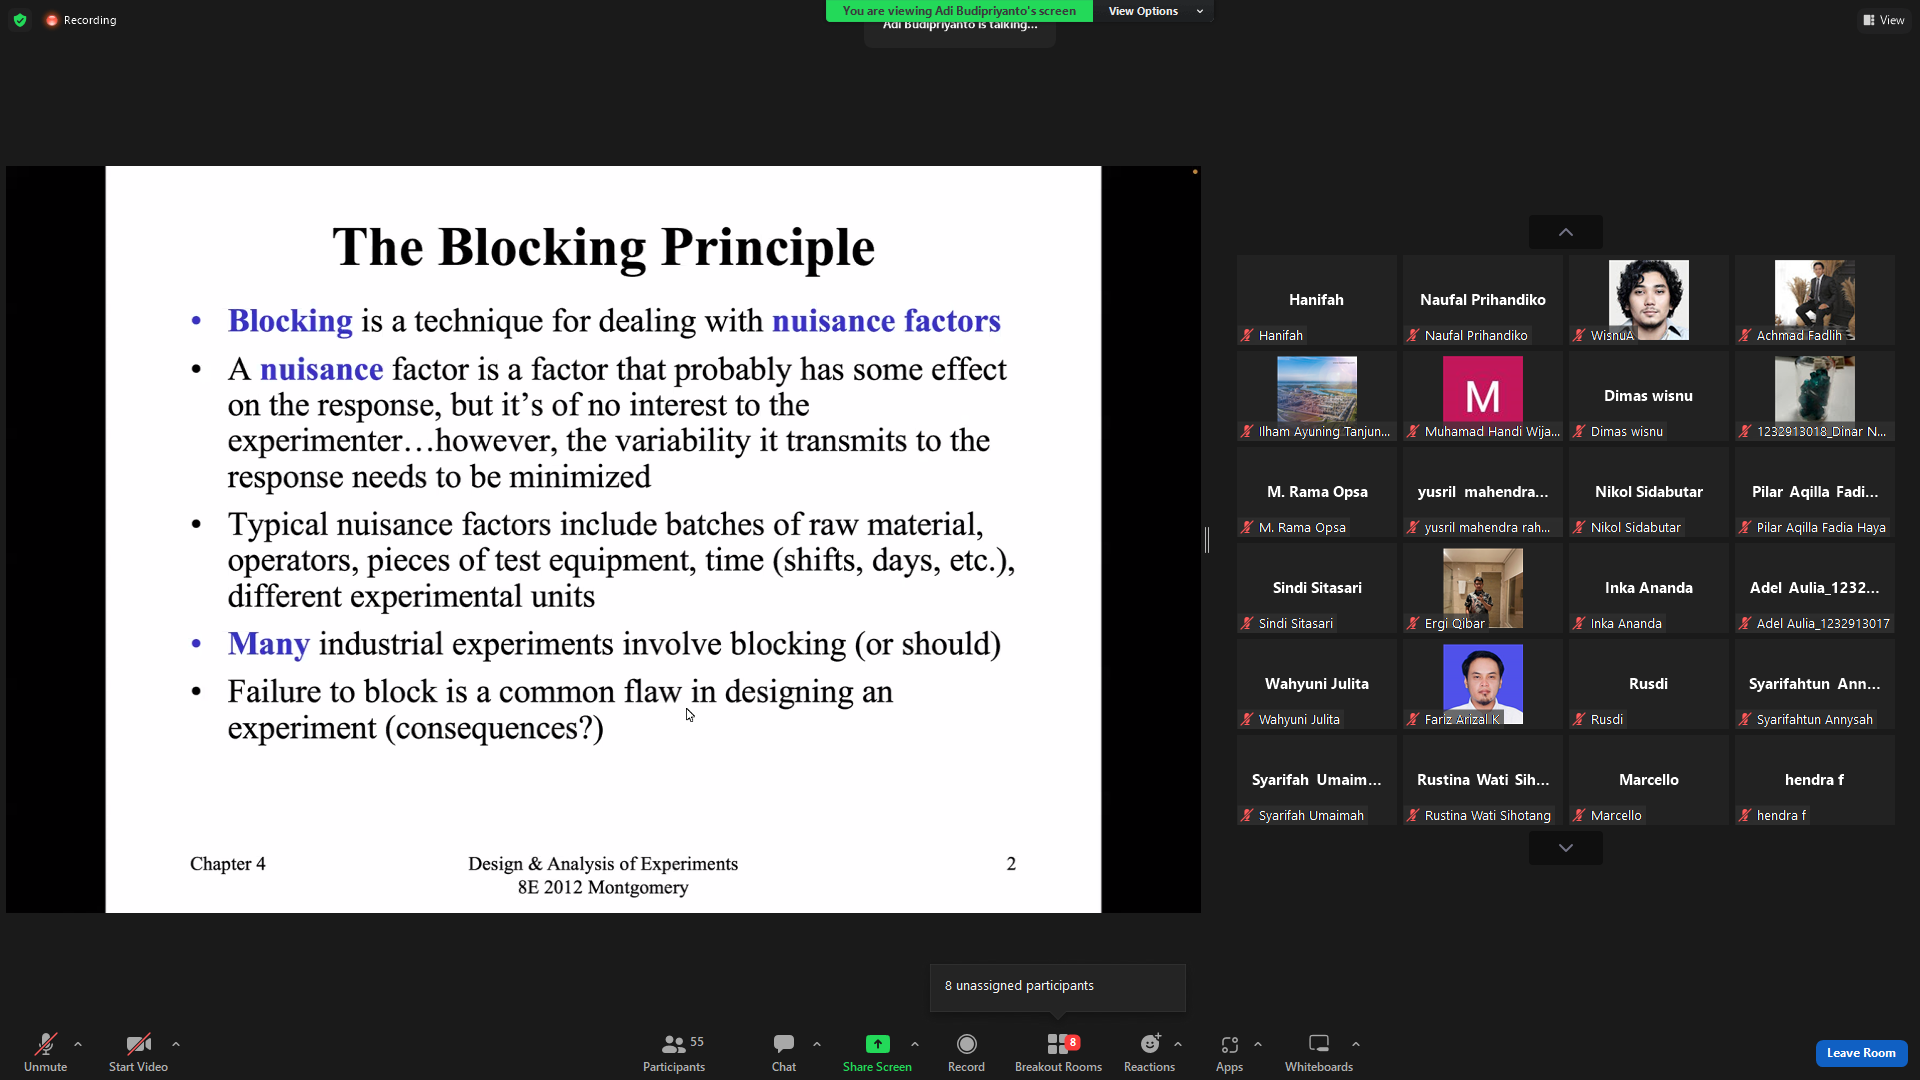Select Wahyuni Julita's tile

pyautogui.click(x=1317, y=684)
